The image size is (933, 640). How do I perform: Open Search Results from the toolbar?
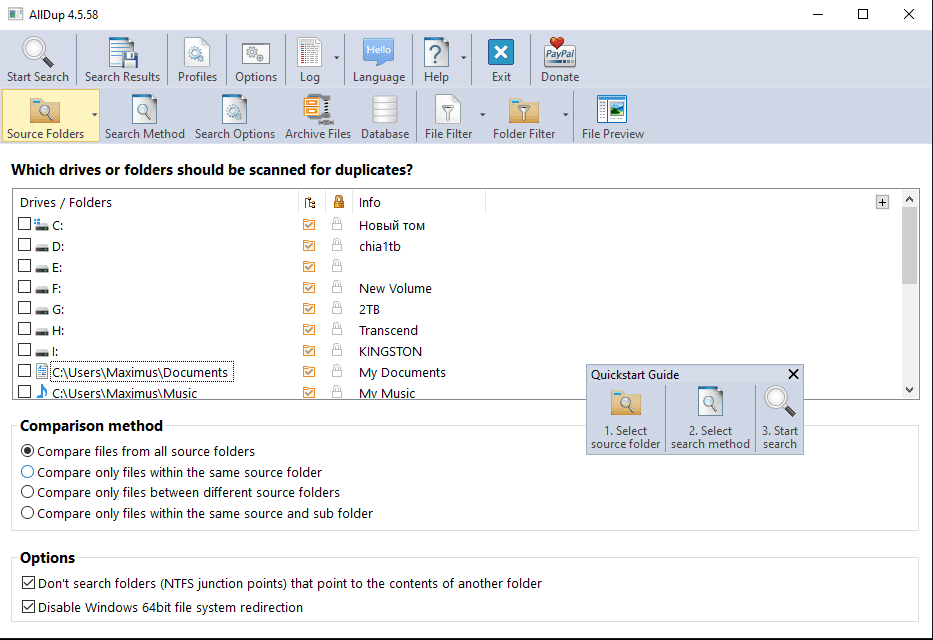pos(122,59)
